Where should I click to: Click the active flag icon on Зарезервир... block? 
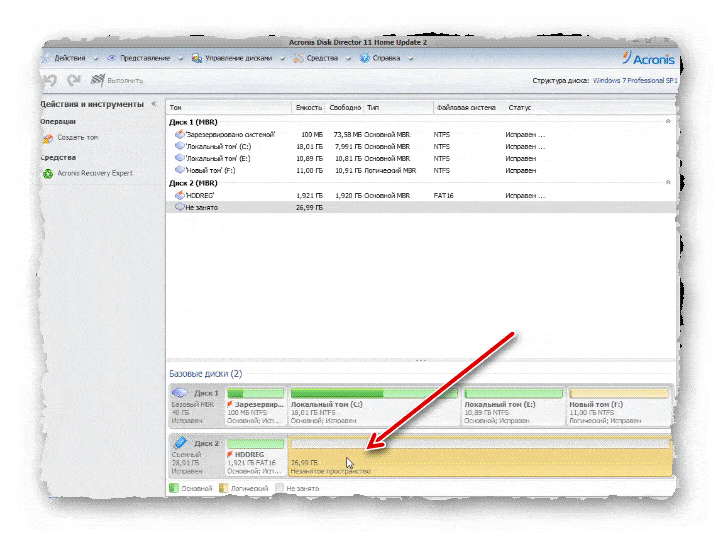[230, 404]
